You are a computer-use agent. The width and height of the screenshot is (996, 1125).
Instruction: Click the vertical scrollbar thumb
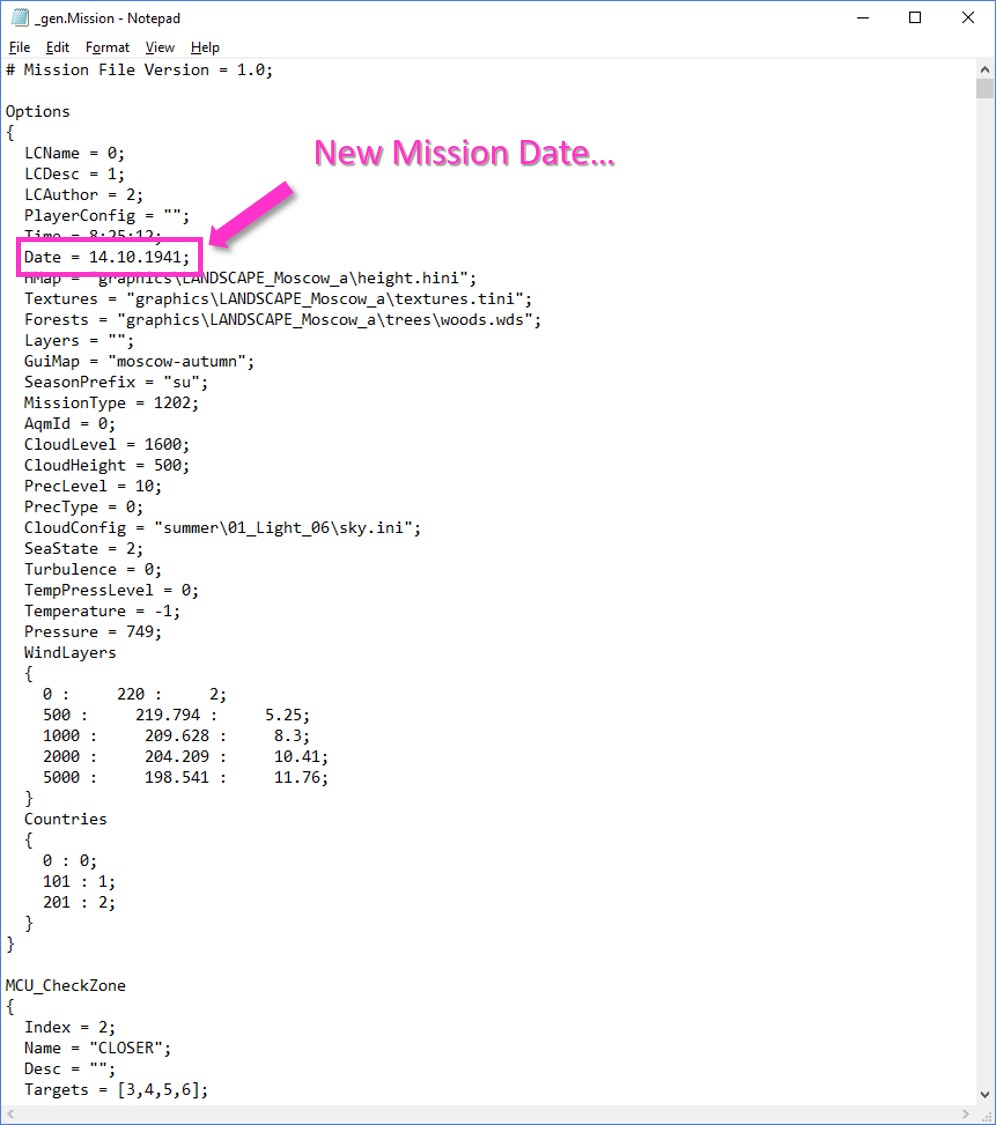click(x=984, y=90)
